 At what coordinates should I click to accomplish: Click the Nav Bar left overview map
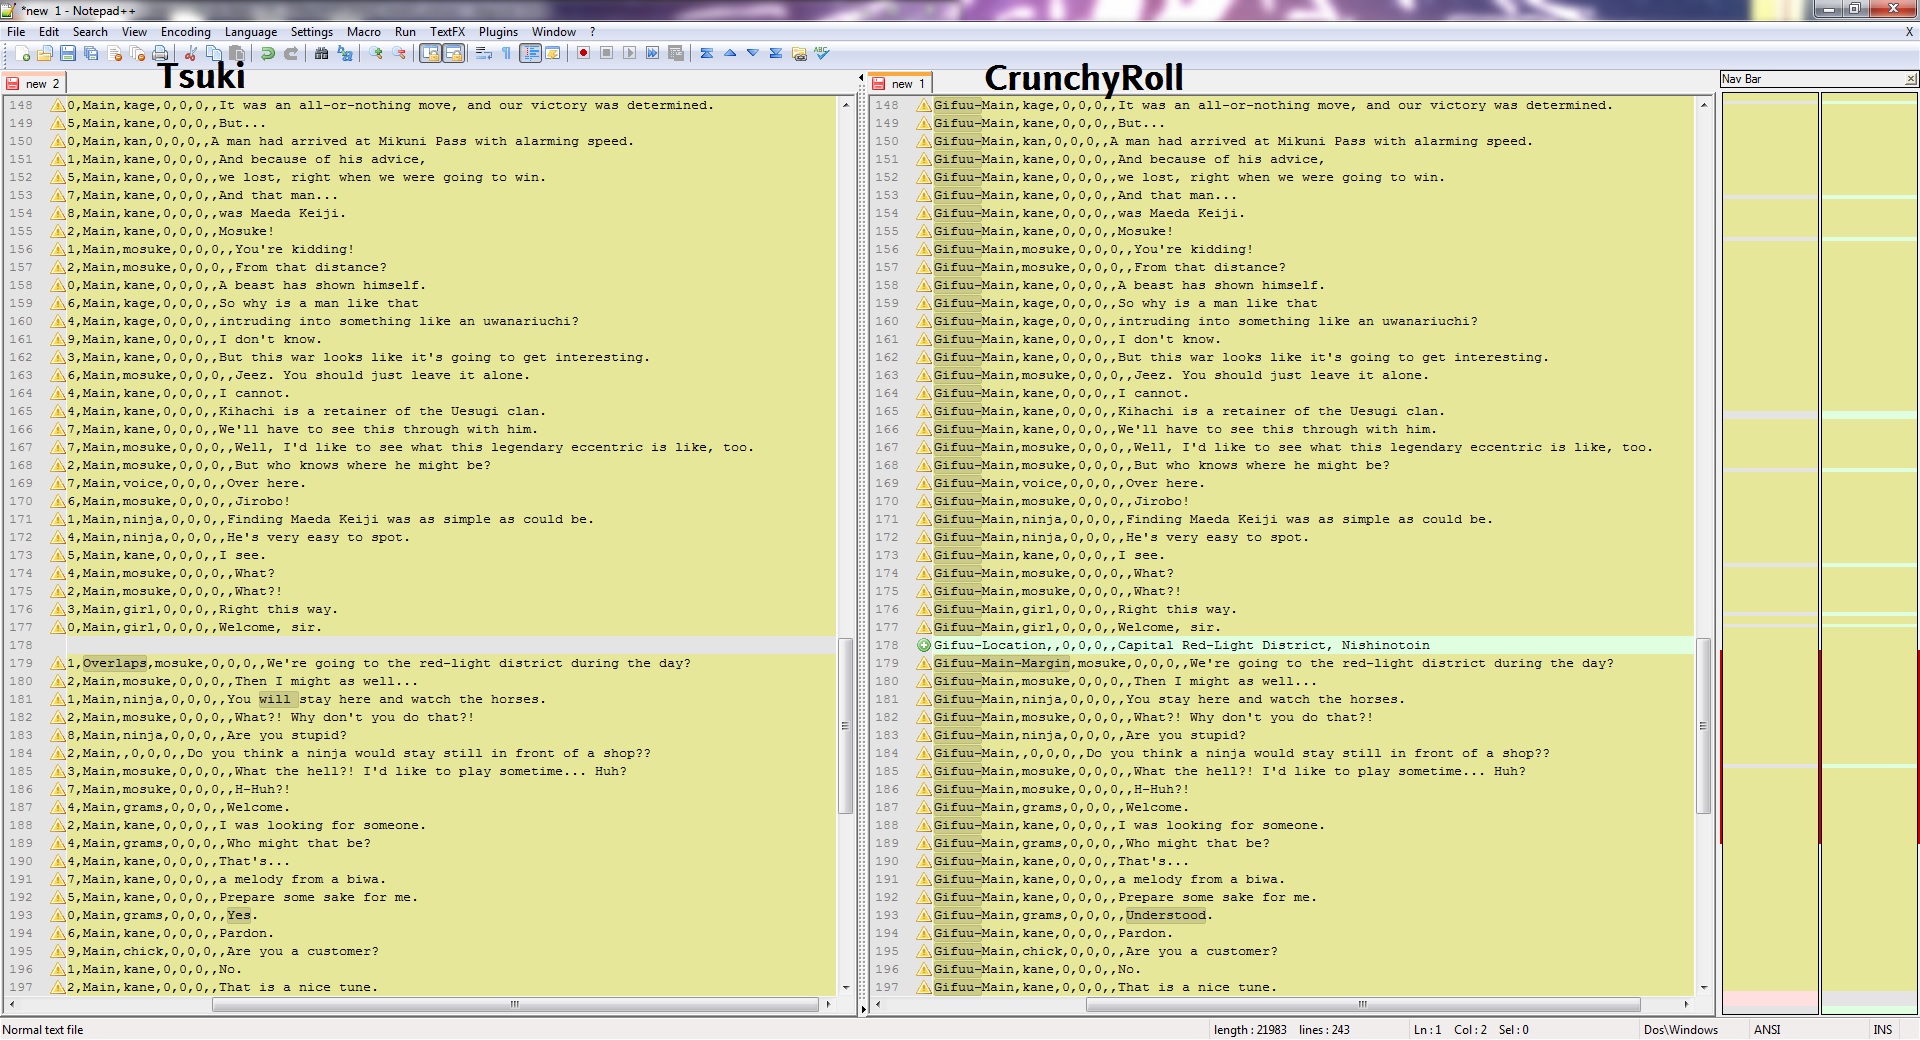(x=1769, y=553)
